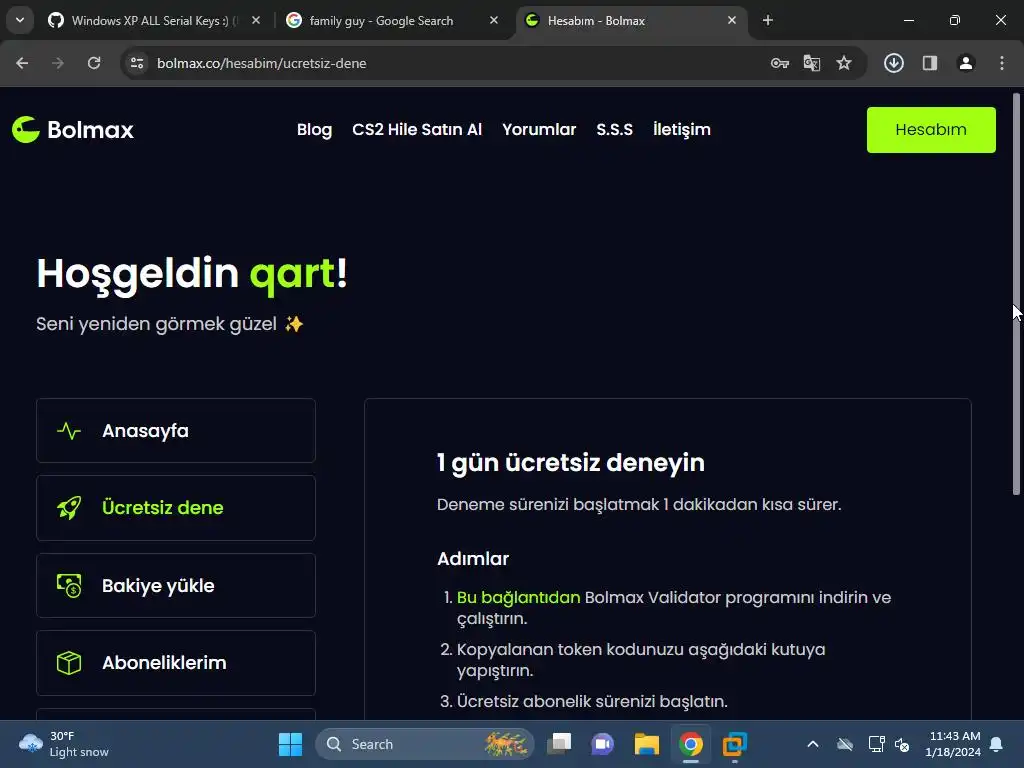Select Ücretsiz dene sidebar item
Viewport: 1024px width, 768px height.
coord(176,507)
